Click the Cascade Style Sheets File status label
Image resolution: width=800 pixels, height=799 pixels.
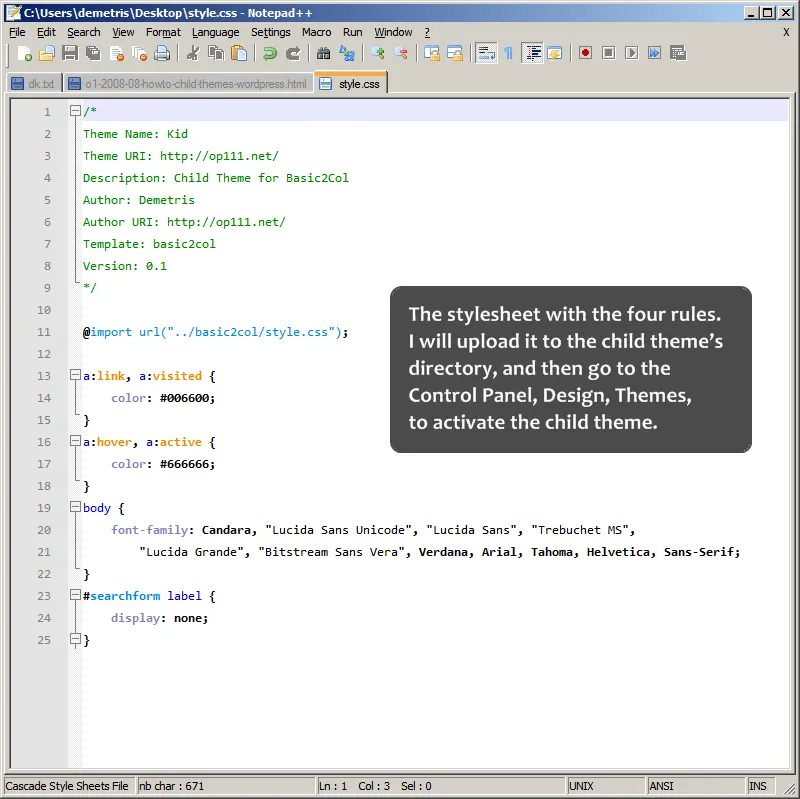pyautogui.click(x=69, y=786)
